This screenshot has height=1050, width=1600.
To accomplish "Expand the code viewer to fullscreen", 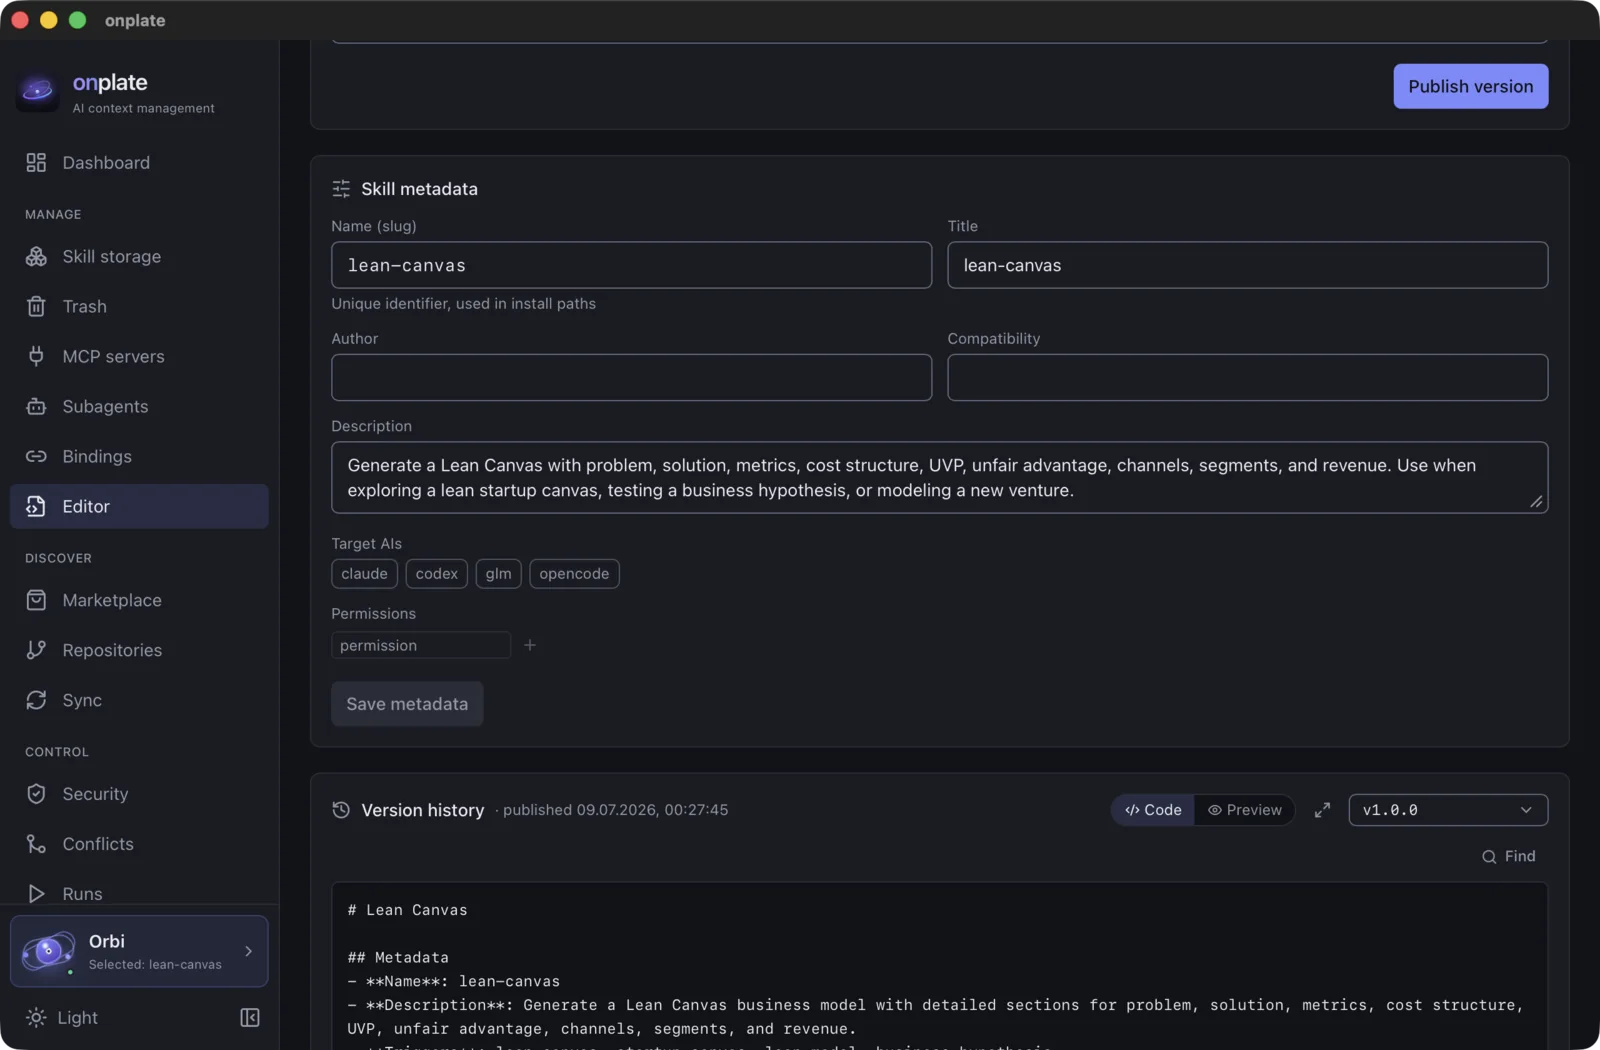I will (x=1322, y=810).
